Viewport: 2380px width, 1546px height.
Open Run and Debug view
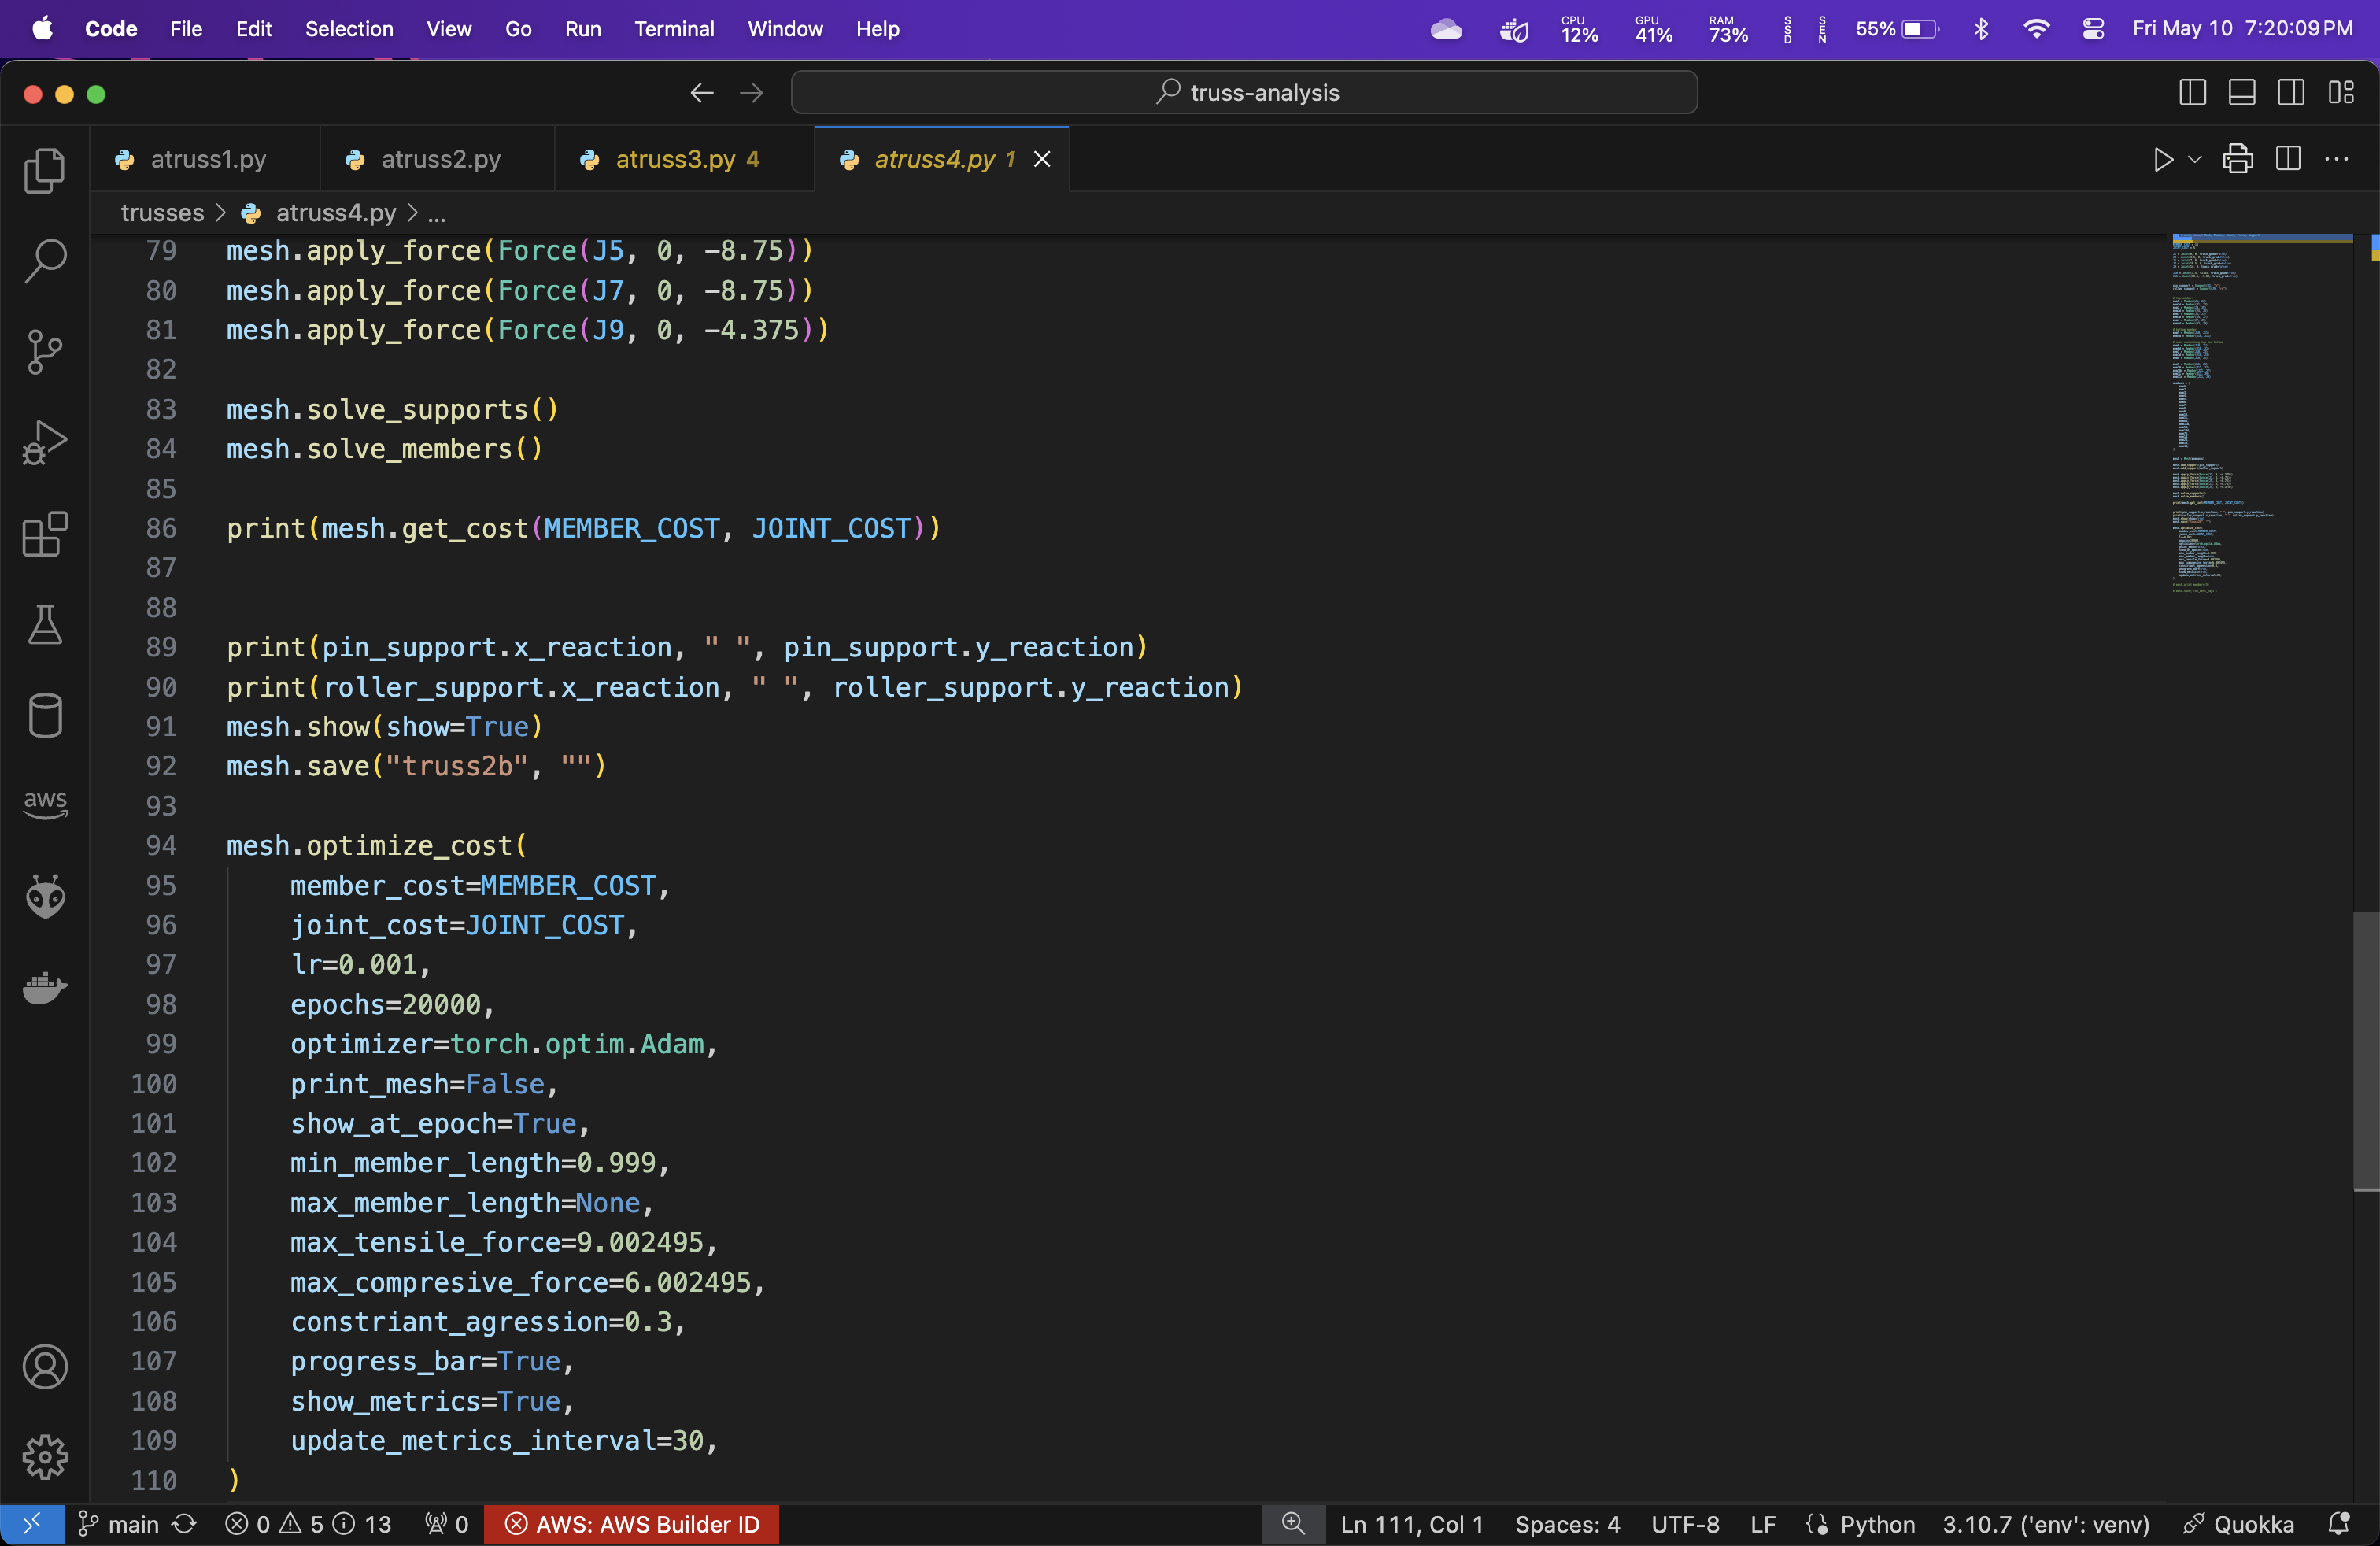pyautogui.click(x=45, y=443)
